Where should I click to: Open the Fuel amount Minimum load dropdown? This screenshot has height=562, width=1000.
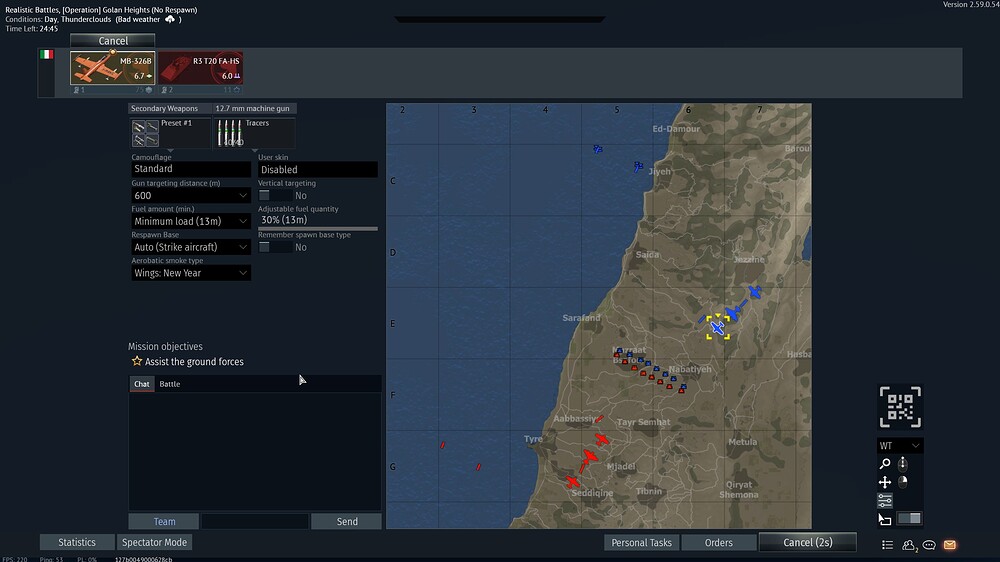(191, 221)
